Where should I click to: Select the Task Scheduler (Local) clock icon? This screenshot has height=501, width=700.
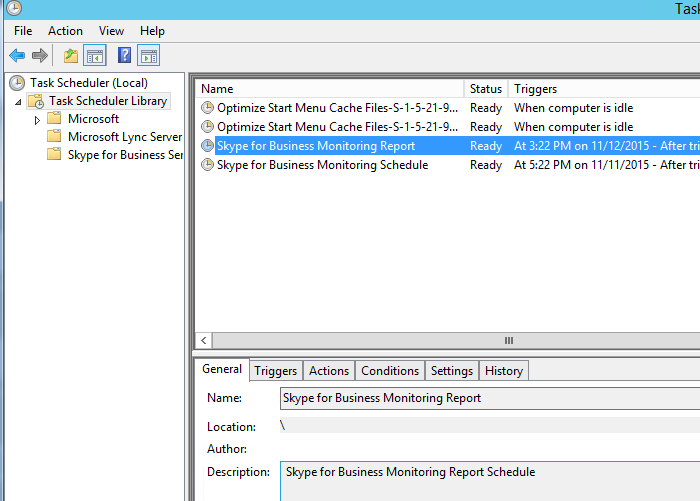[17, 83]
